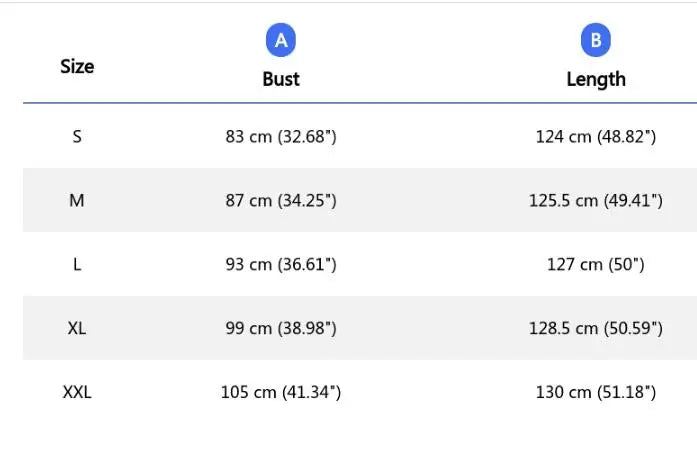Click the 99 cm bust value
This screenshot has width=697, height=457.
click(x=281, y=328)
